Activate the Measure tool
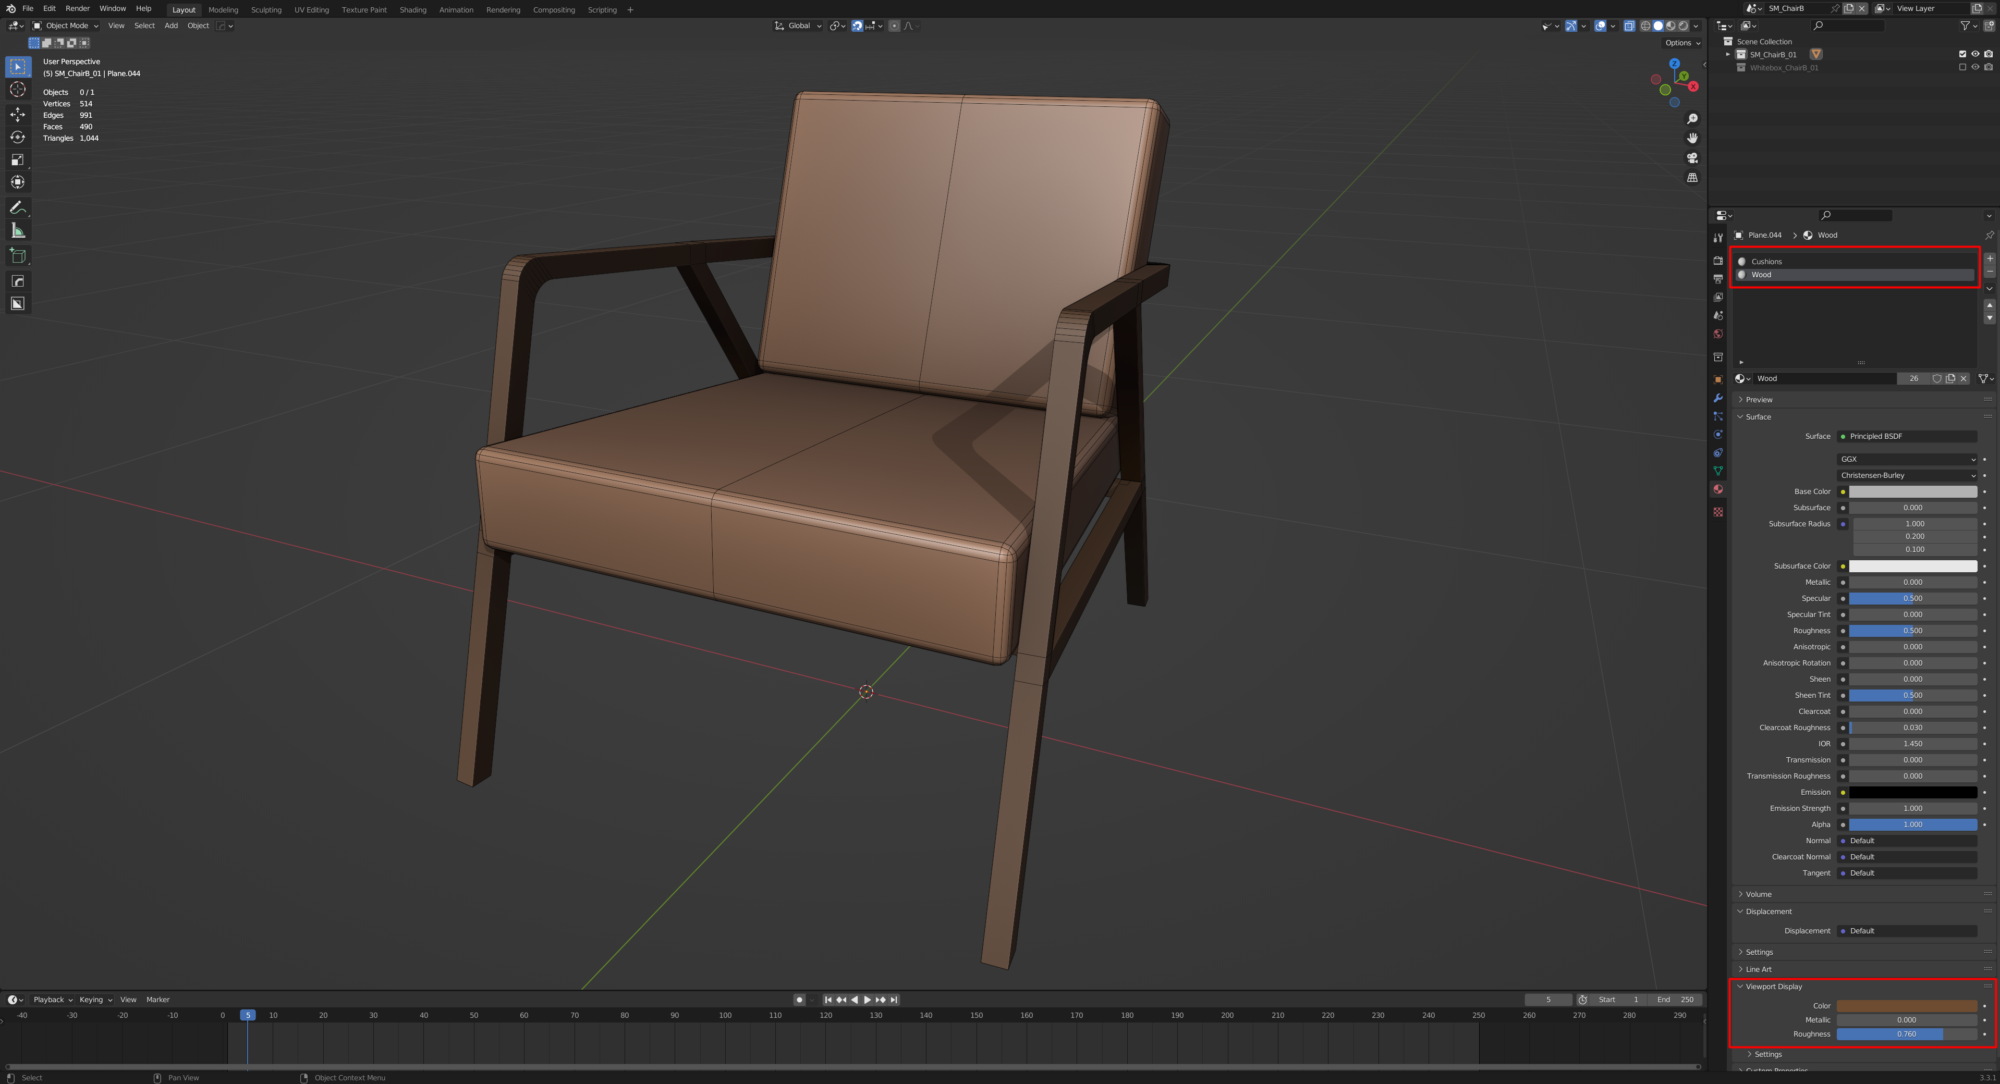2000x1084 pixels. [18, 231]
